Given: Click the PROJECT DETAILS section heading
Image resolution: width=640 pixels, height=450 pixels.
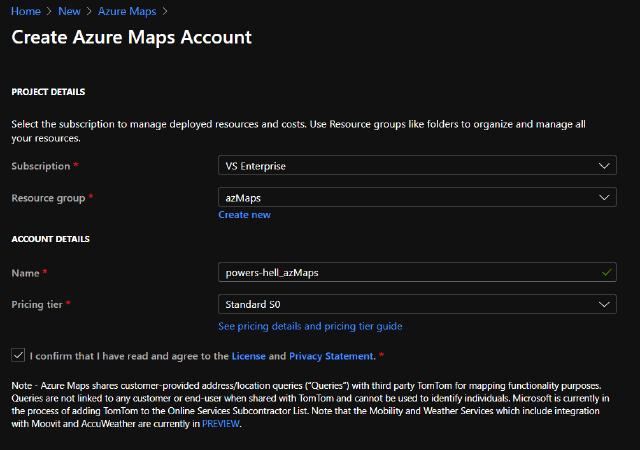Looking at the screenshot, I should coord(48,92).
